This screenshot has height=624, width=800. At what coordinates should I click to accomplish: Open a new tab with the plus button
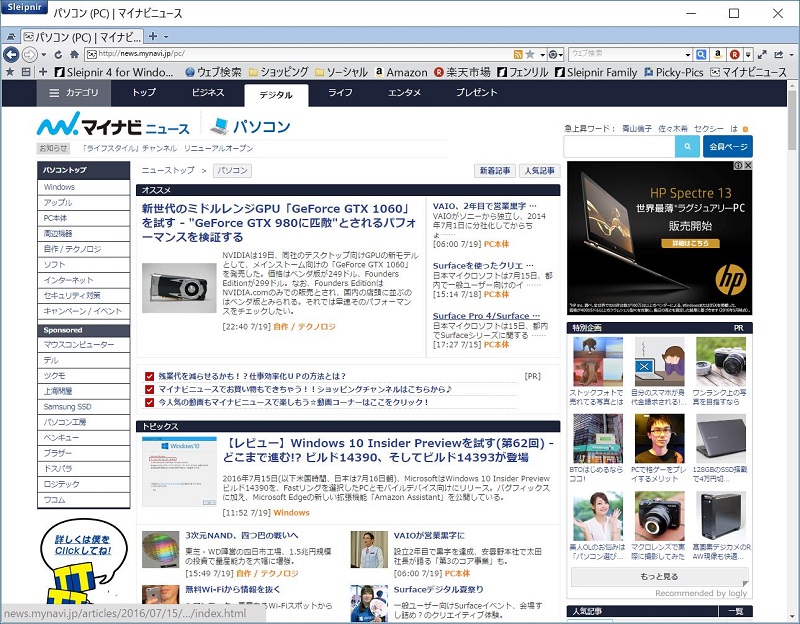[x=153, y=36]
